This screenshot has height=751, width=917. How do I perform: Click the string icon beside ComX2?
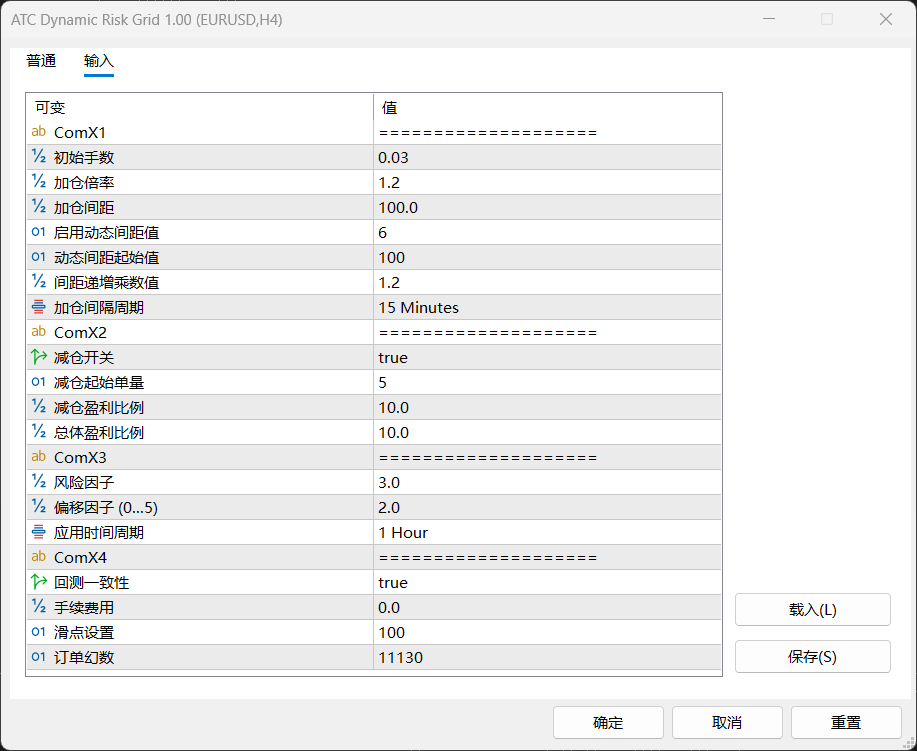(39, 332)
